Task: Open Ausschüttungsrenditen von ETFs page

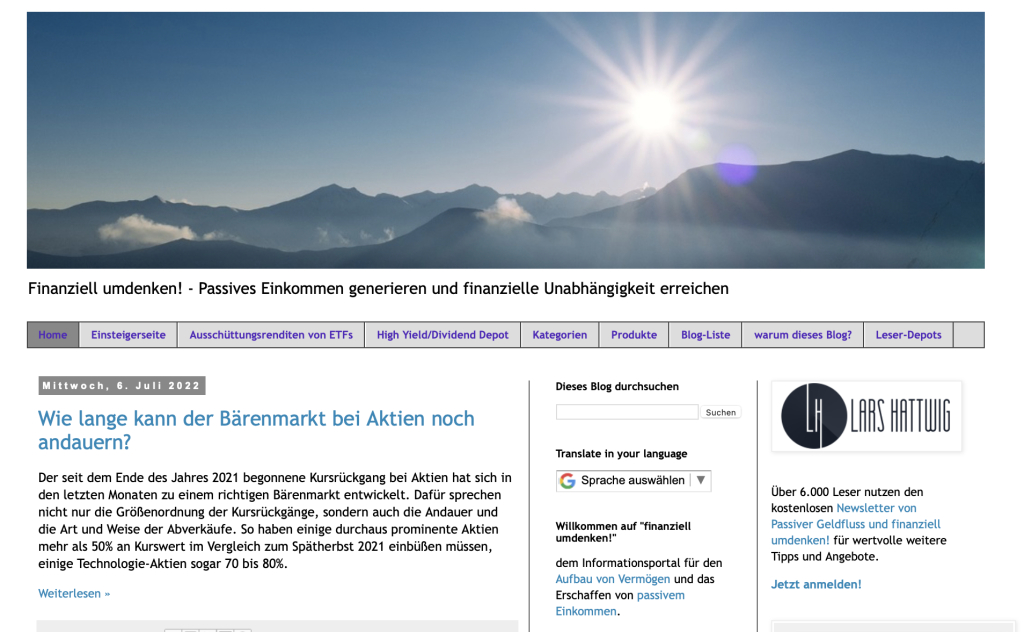Action: coord(271,335)
